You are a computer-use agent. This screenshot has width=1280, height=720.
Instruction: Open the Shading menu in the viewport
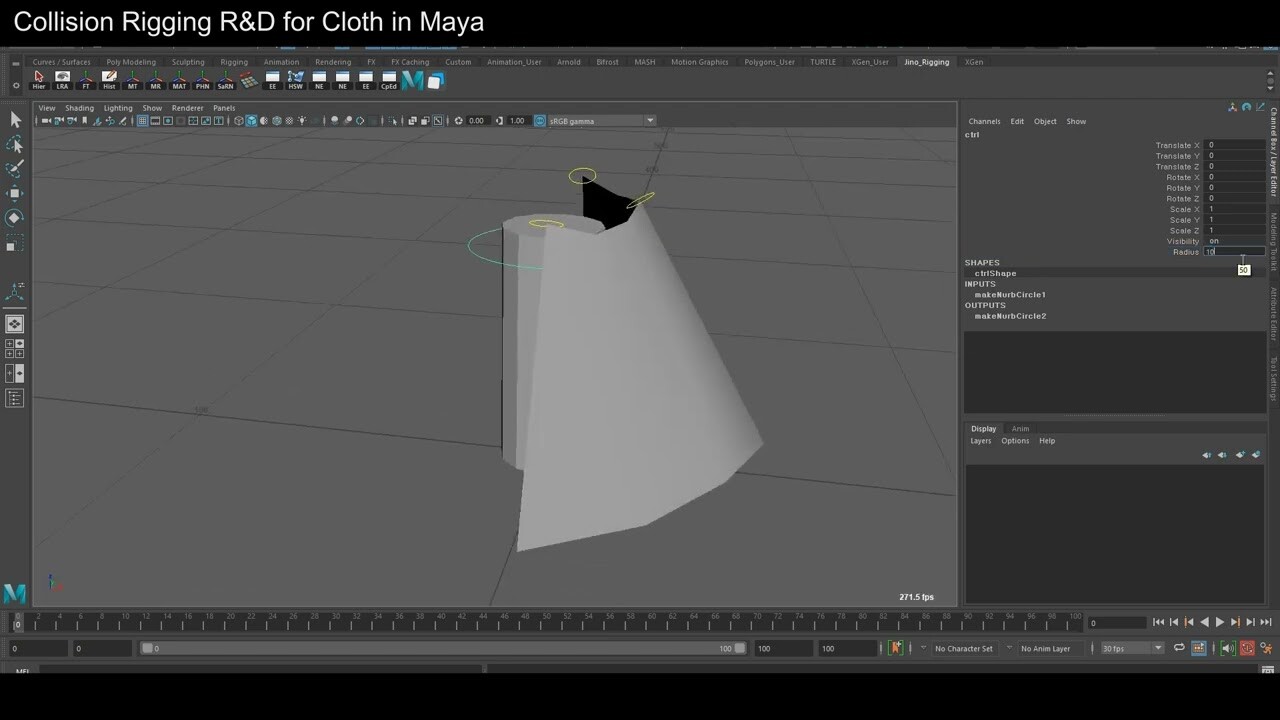(x=79, y=107)
